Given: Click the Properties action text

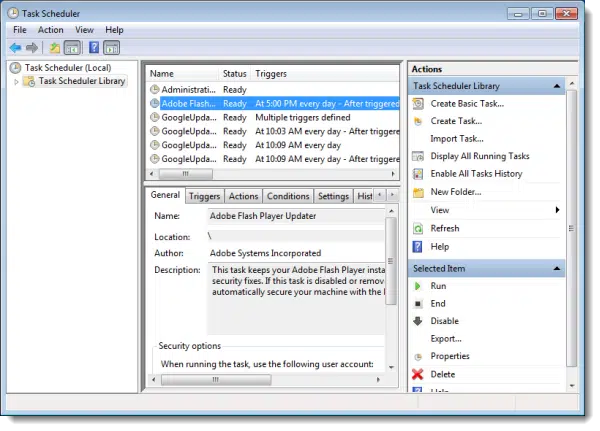Looking at the screenshot, I should tap(450, 356).
